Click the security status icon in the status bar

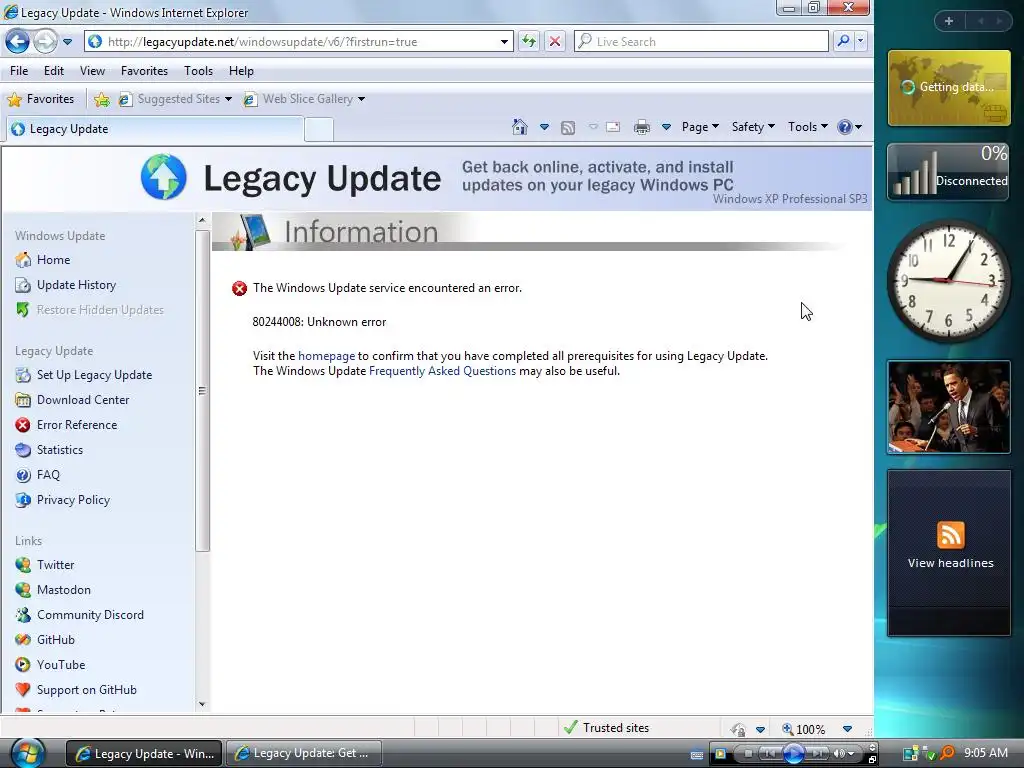(739, 729)
